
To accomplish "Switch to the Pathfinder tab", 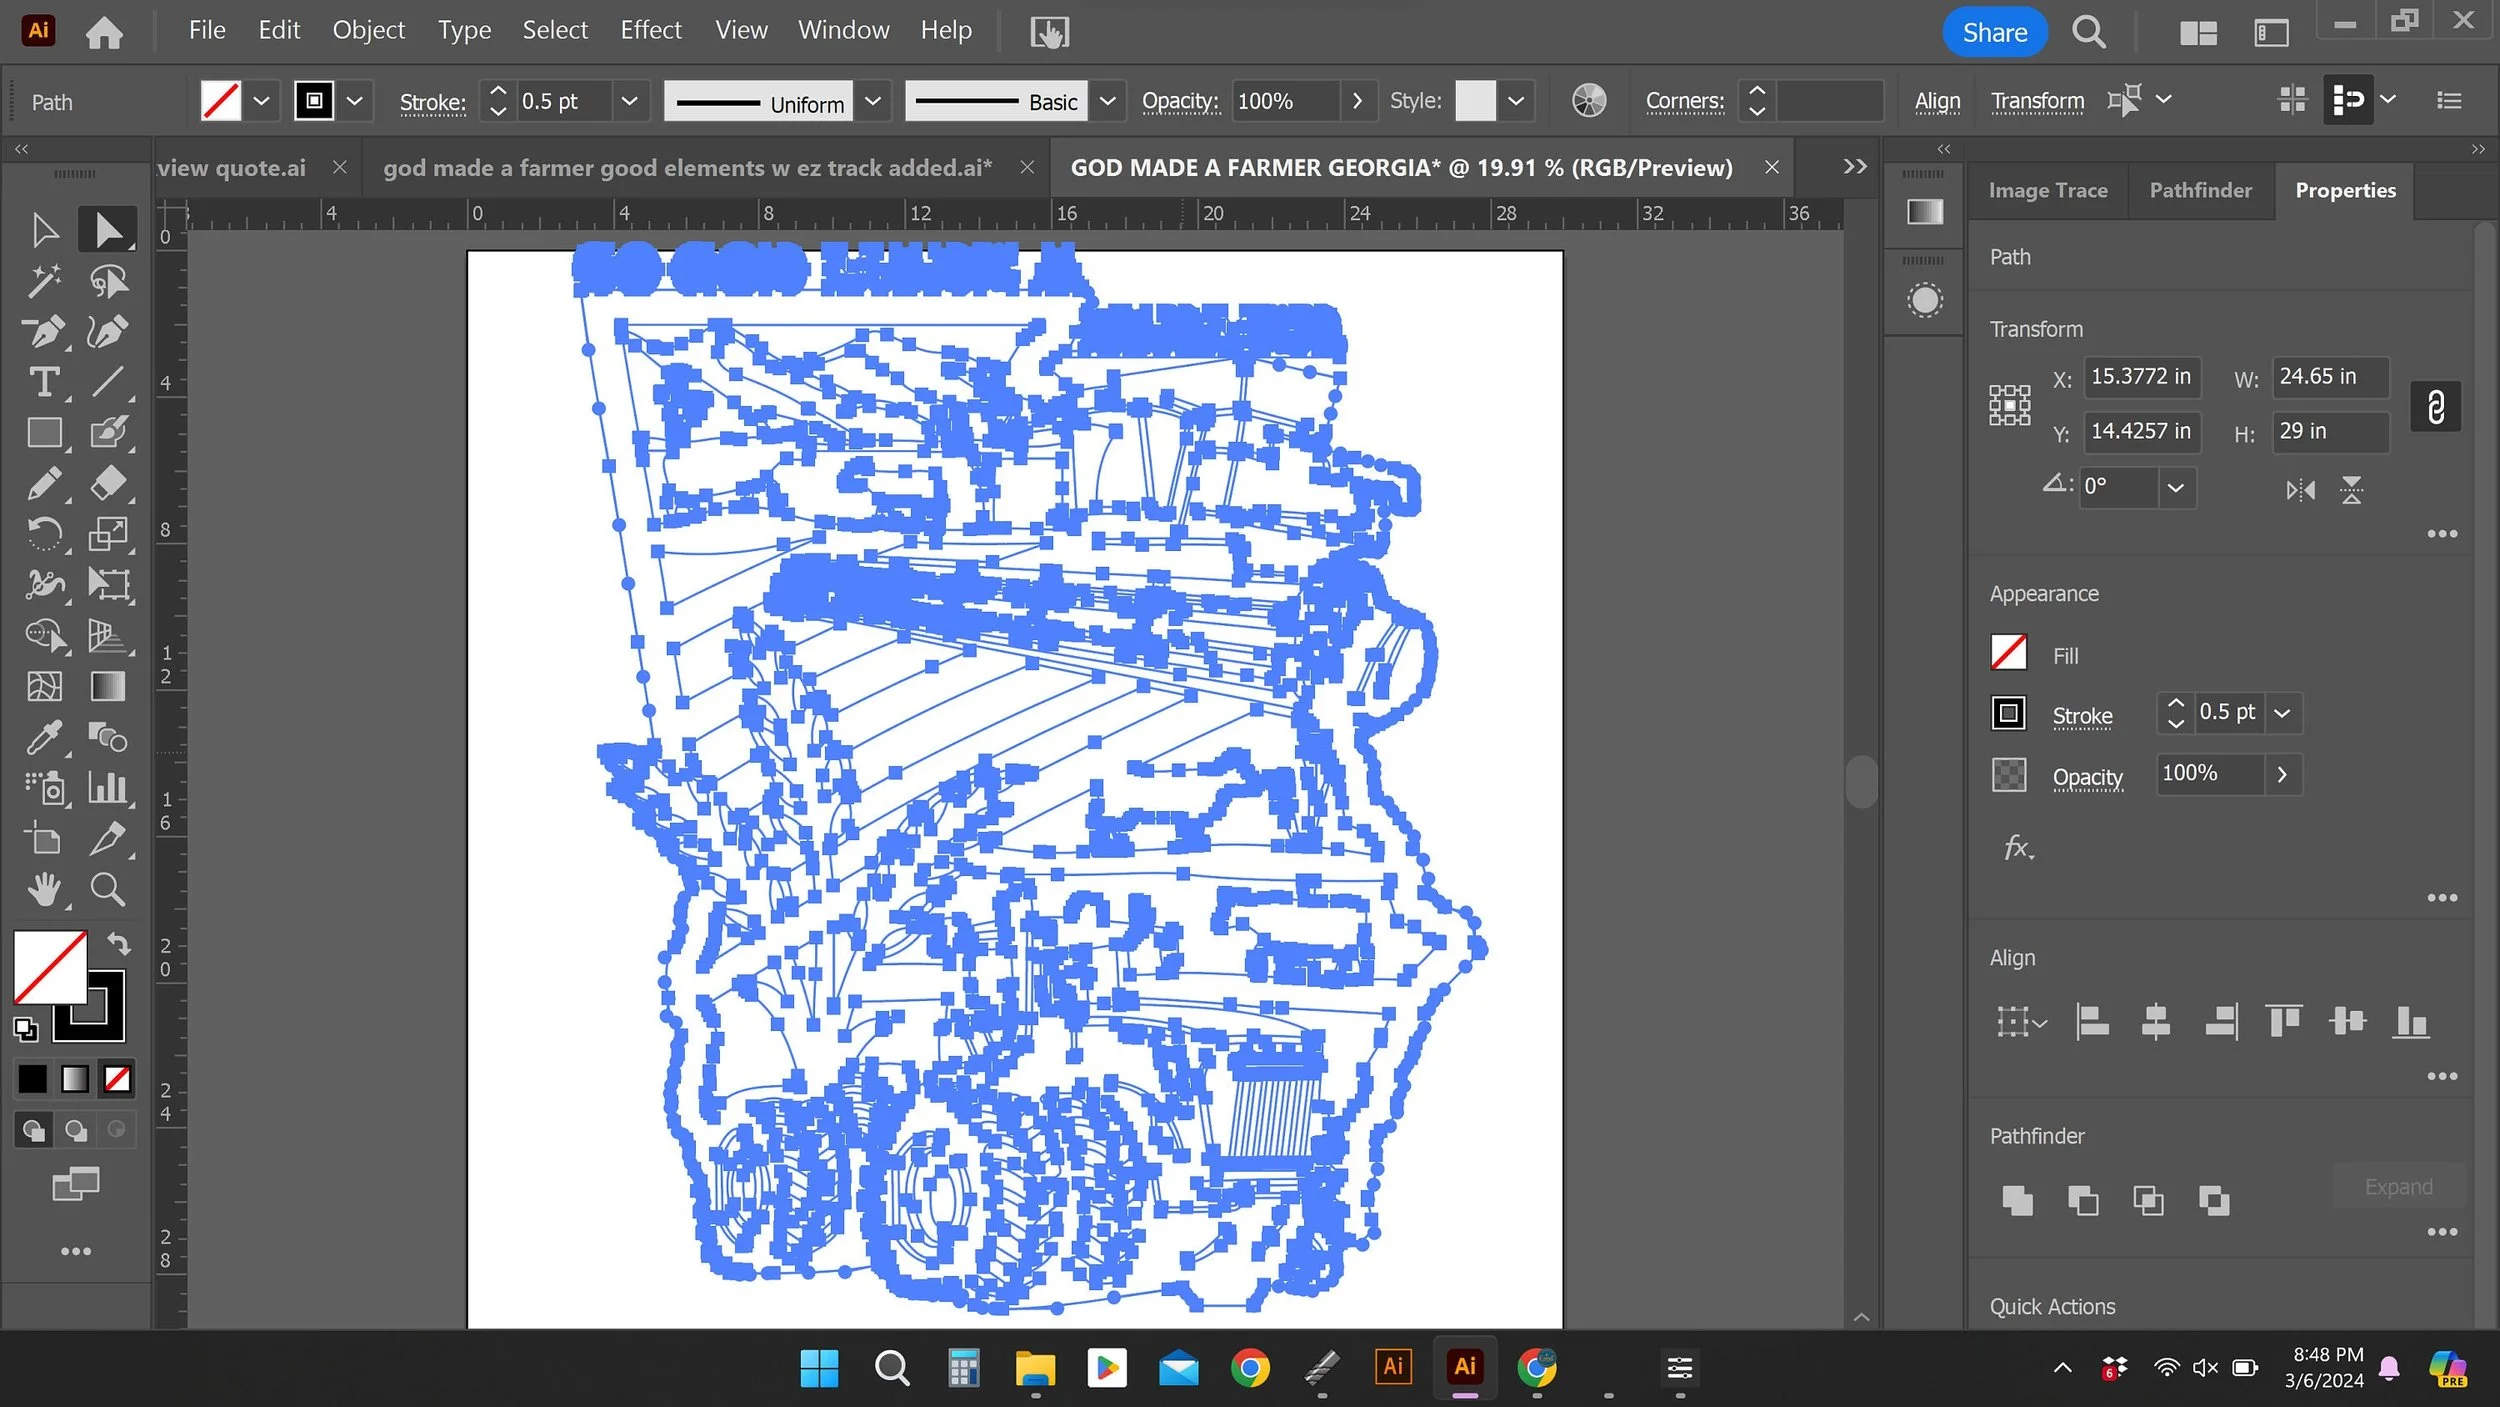I will coord(2200,190).
